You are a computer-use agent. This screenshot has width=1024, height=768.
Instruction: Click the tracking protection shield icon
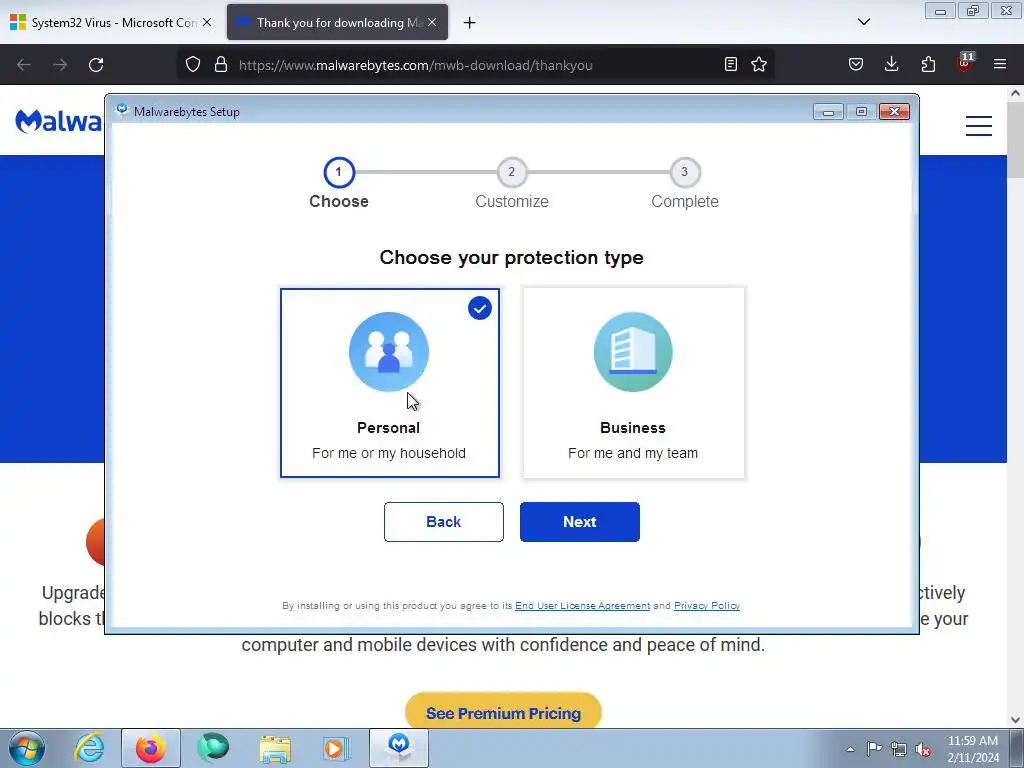(x=193, y=65)
